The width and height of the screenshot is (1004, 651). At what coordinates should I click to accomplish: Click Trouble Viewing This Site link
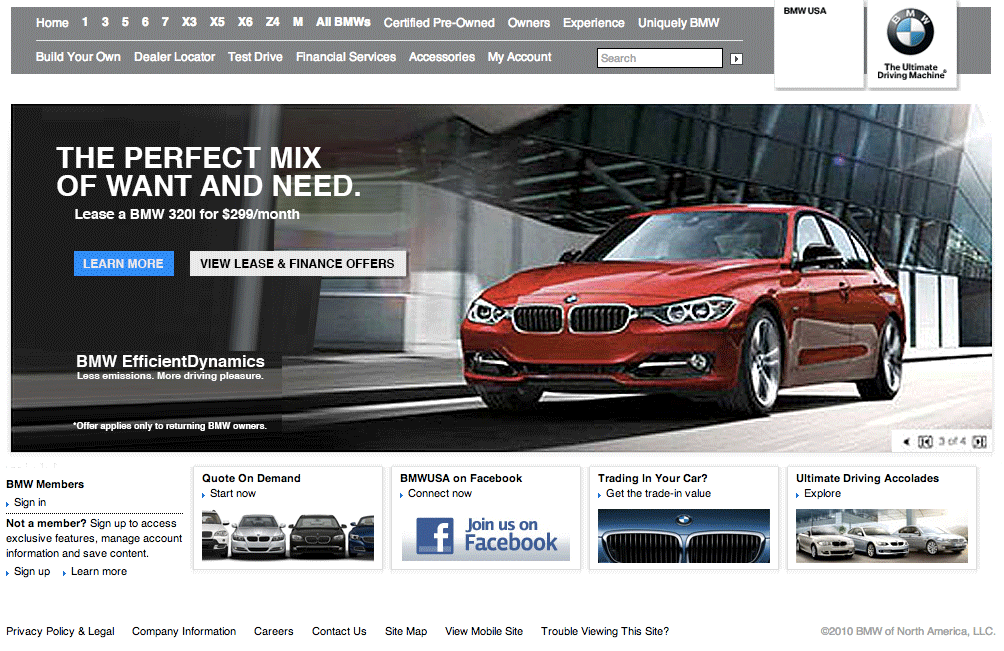[x=605, y=631]
